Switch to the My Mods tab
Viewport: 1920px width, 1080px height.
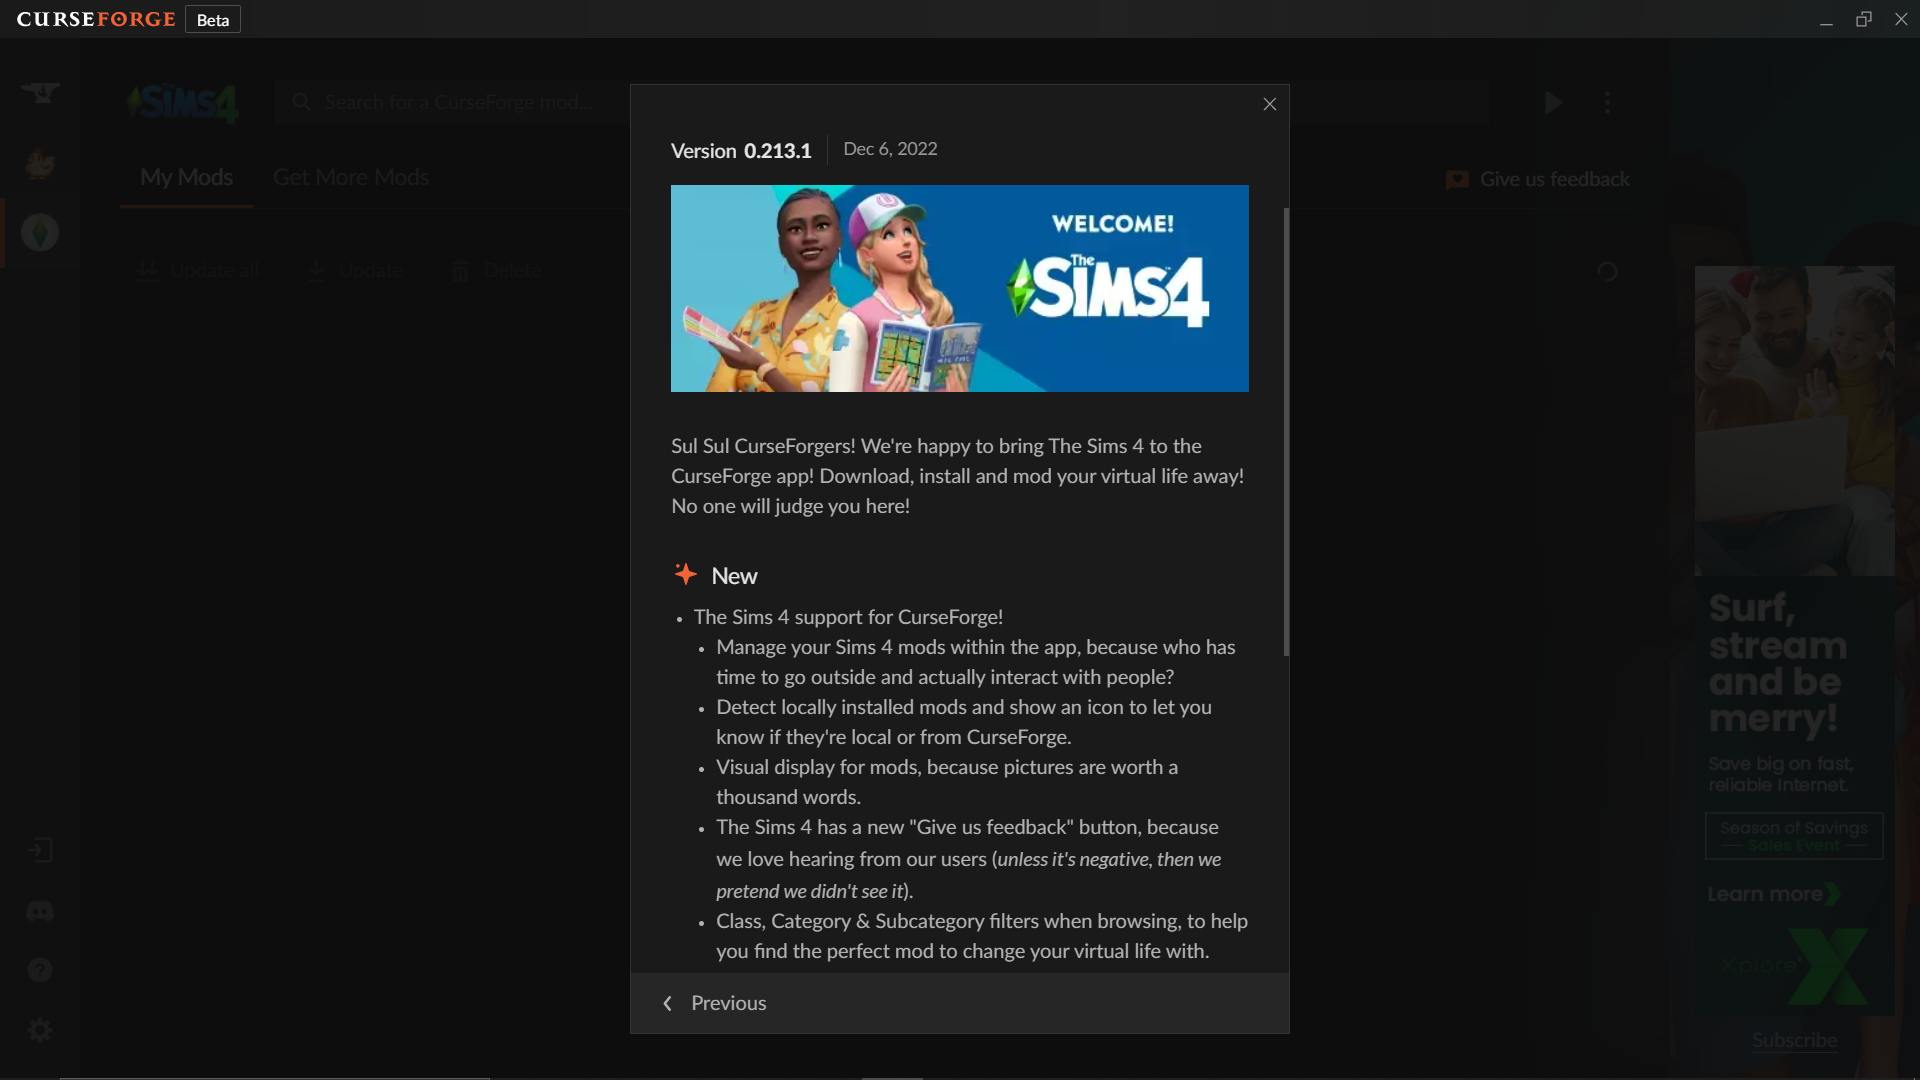pyautogui.click(x=186, y=178)
